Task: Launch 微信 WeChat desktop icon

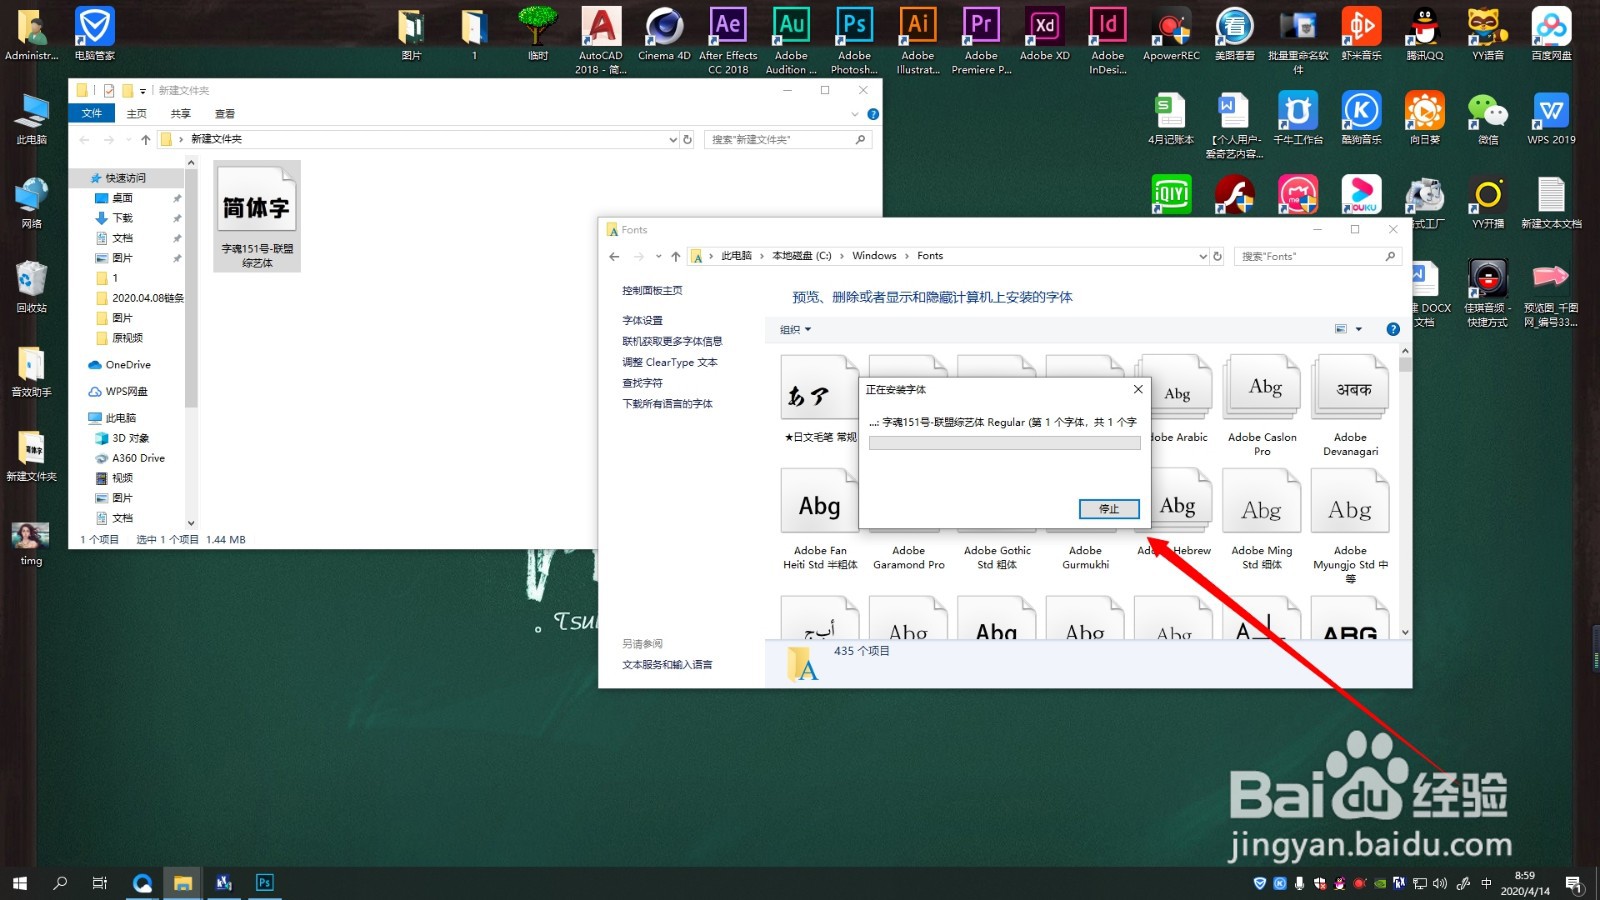Action: pos(1488,119)
